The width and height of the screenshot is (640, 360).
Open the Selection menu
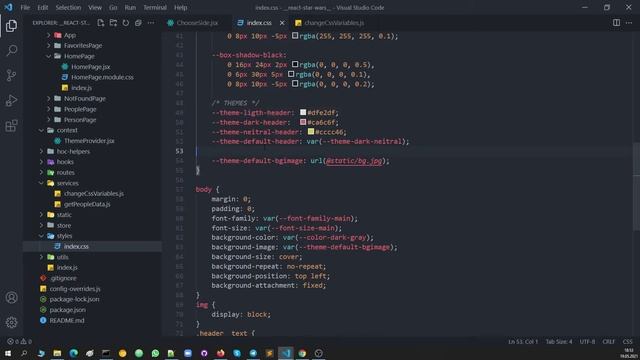[68, 7]
